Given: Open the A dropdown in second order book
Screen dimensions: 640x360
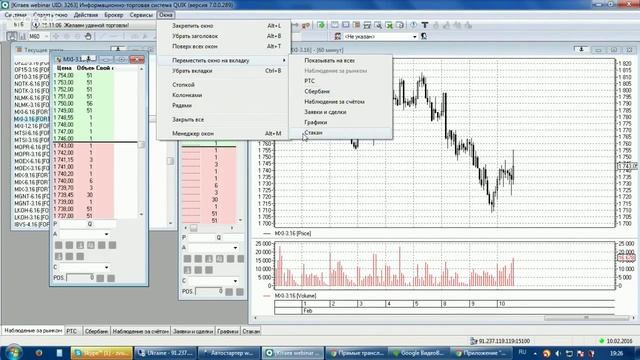Looking at the screenshot, I should coord(236,248).
